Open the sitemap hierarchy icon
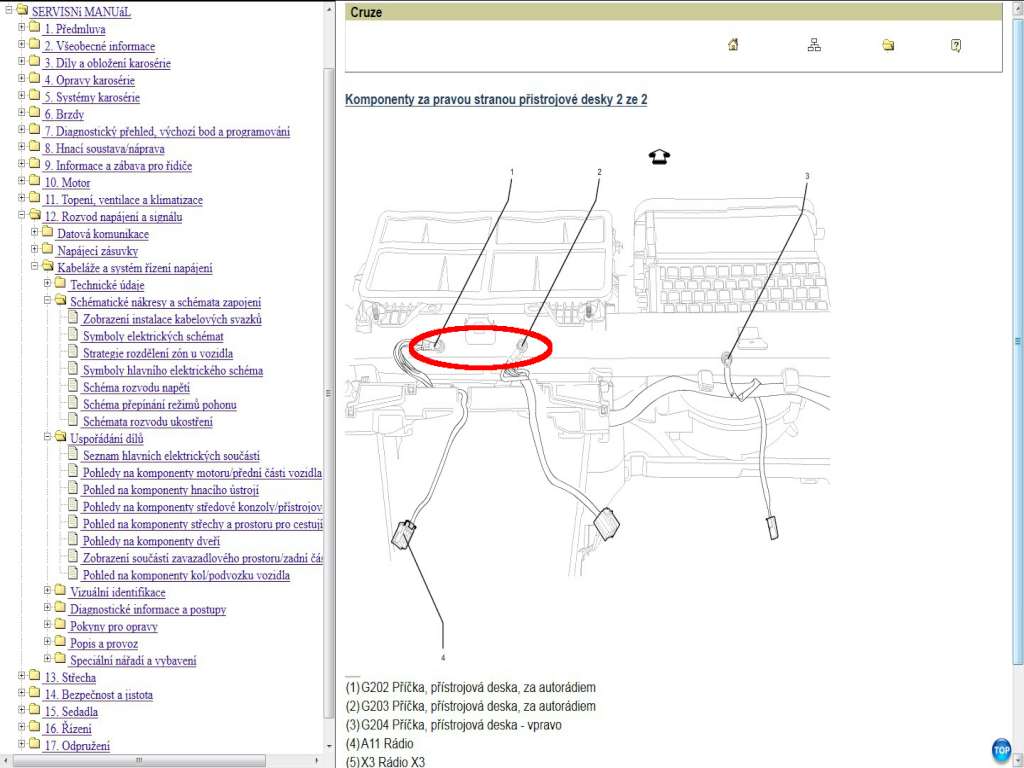 click(813, 45)
